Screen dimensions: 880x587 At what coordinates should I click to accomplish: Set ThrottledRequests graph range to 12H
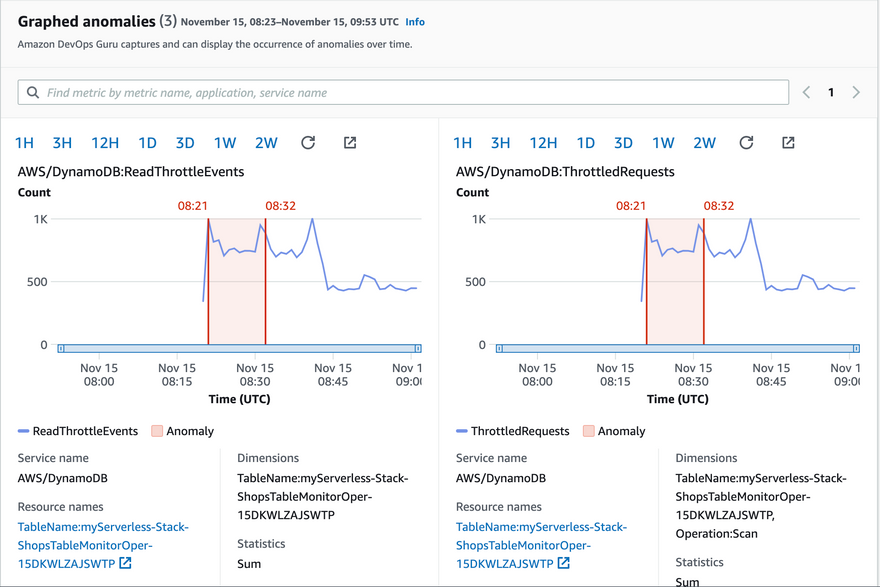[543, 143]
